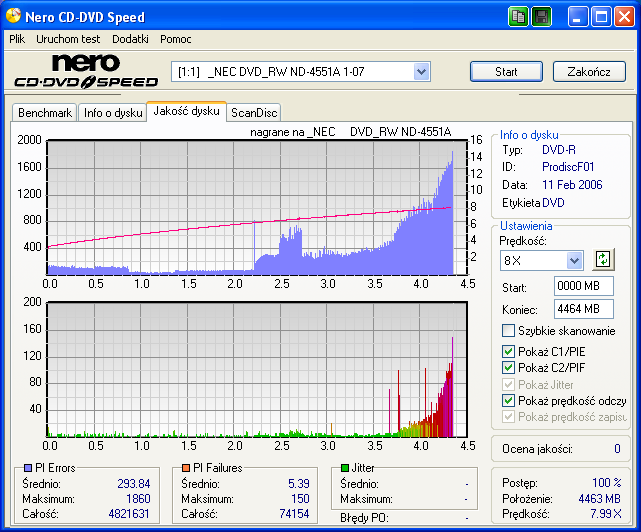Switch to the Benchmark tab
The width and height of the screenshot is (641, 532).
click(x=45, y=112)
